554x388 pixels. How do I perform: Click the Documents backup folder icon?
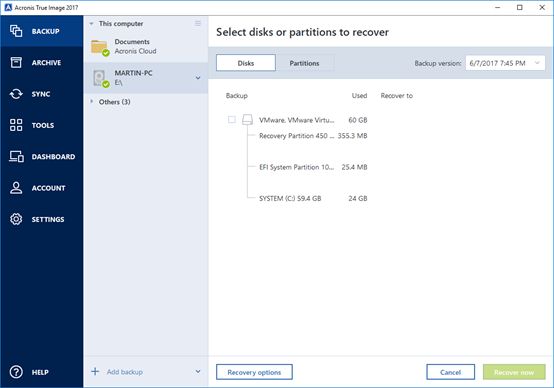pos(100,48)
